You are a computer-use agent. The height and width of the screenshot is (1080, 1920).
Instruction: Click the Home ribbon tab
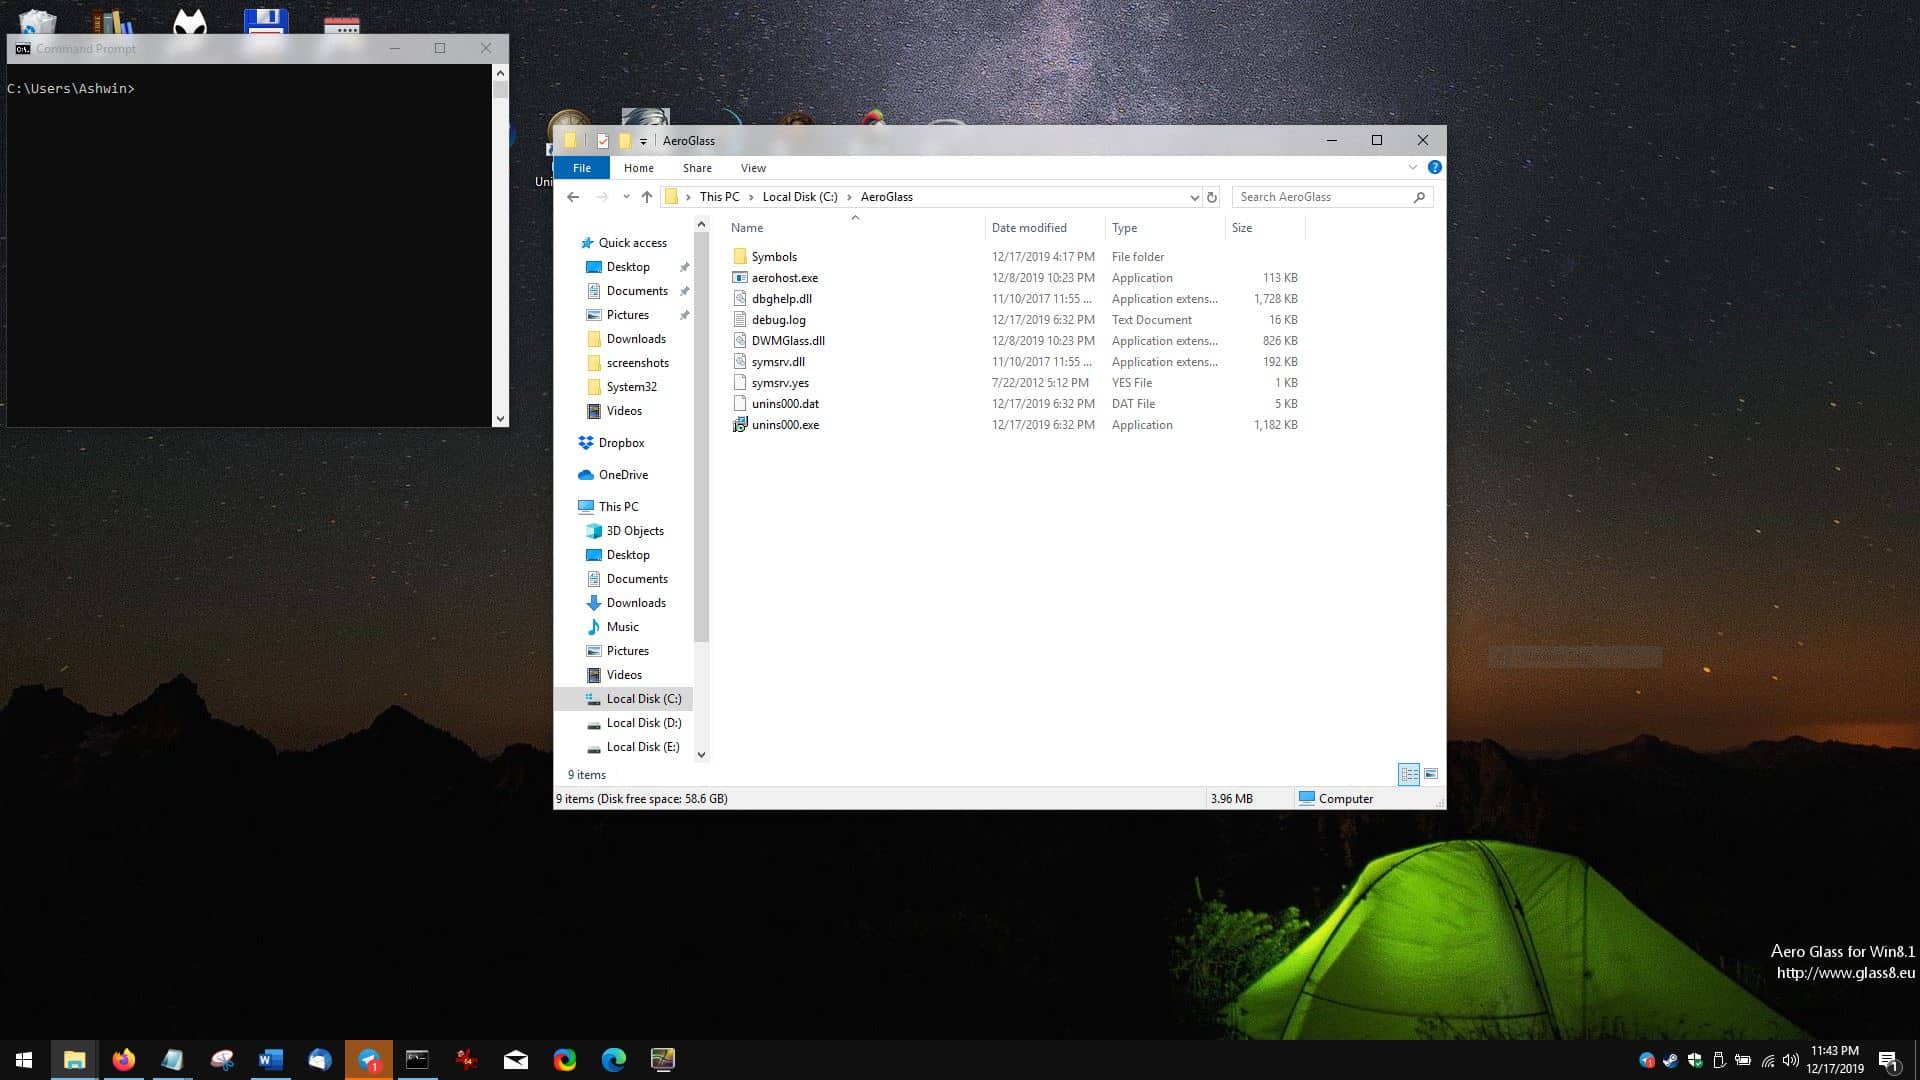tap(640, 167)
